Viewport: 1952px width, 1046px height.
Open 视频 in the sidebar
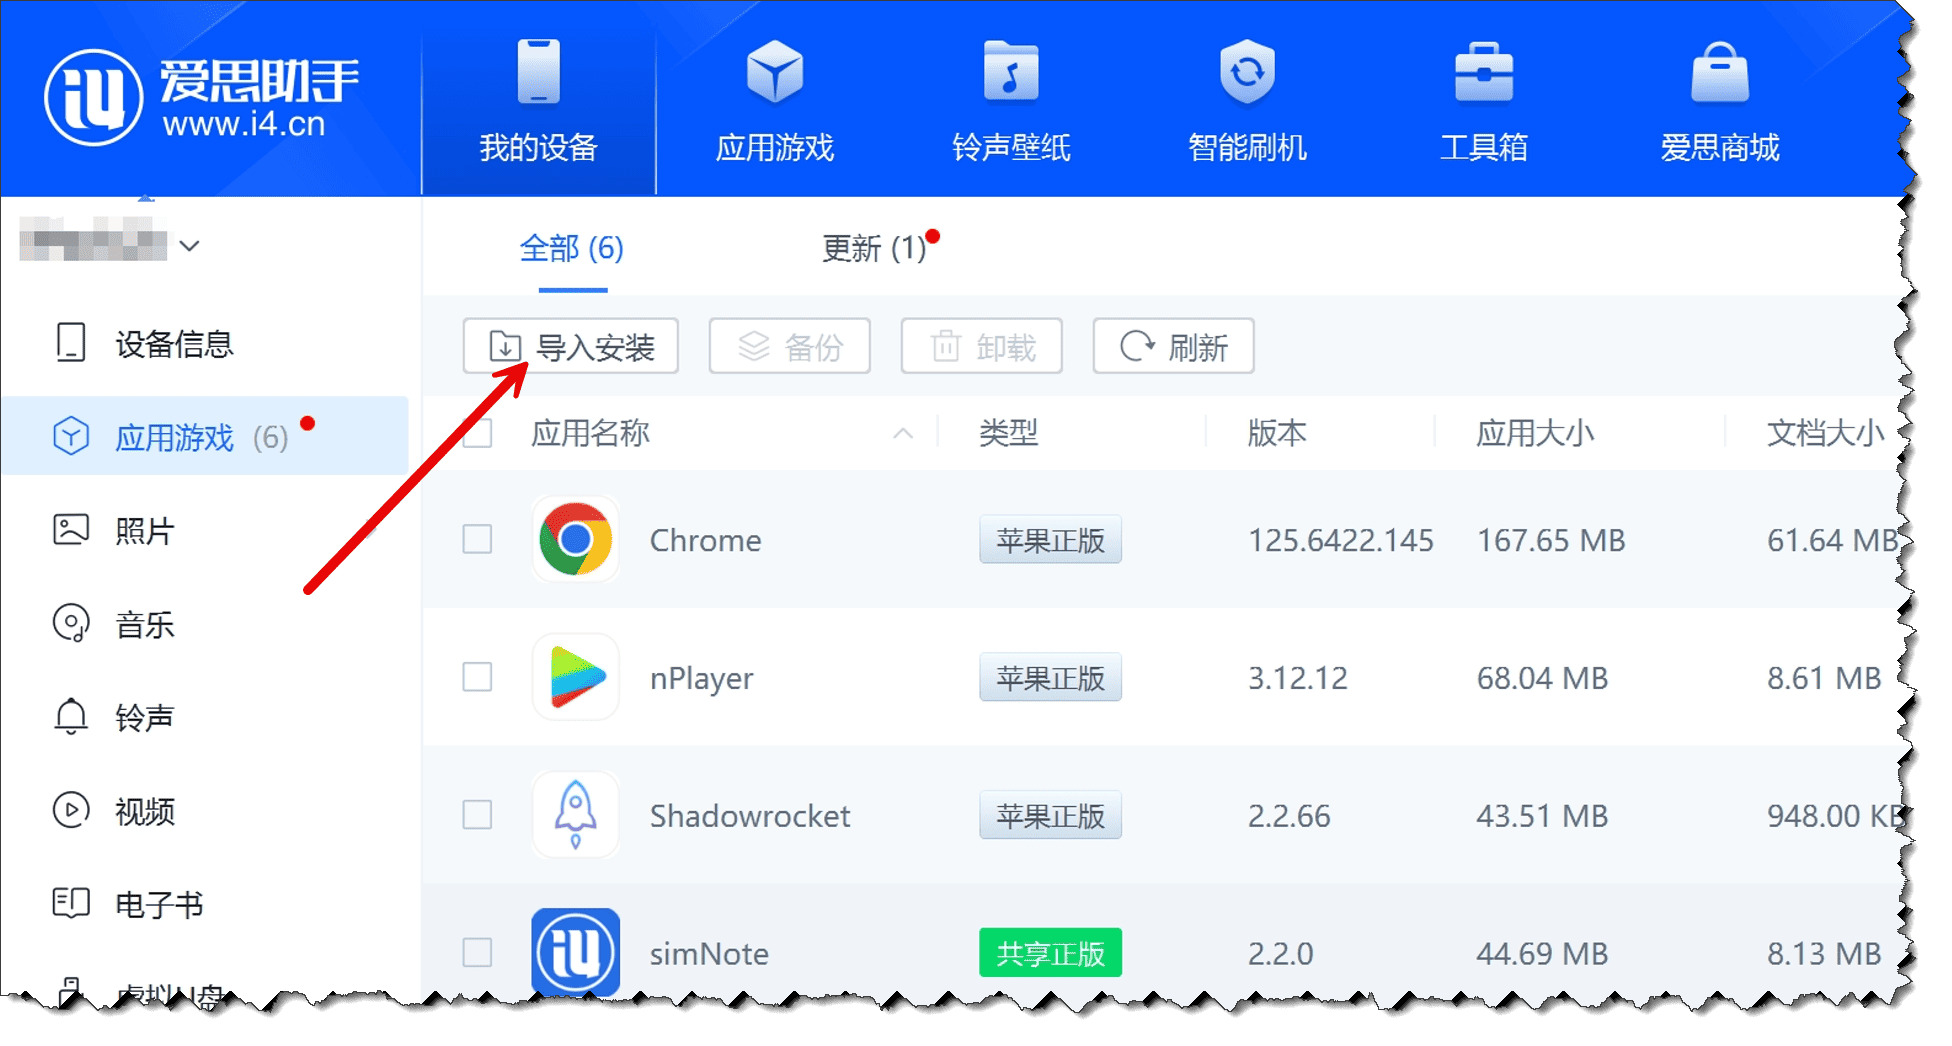click(113, 810)
